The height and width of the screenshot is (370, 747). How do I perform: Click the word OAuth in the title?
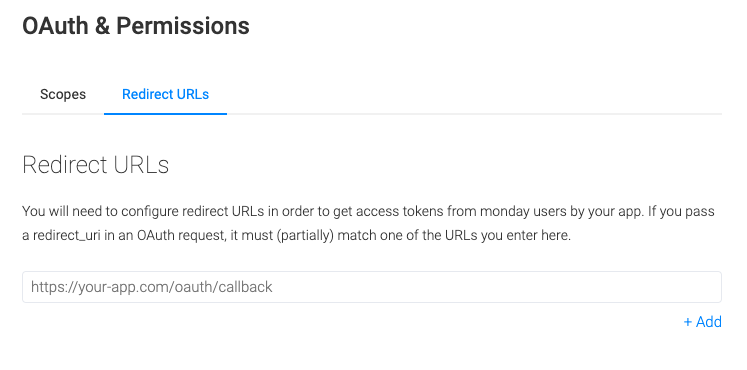(x=55, y=26)
